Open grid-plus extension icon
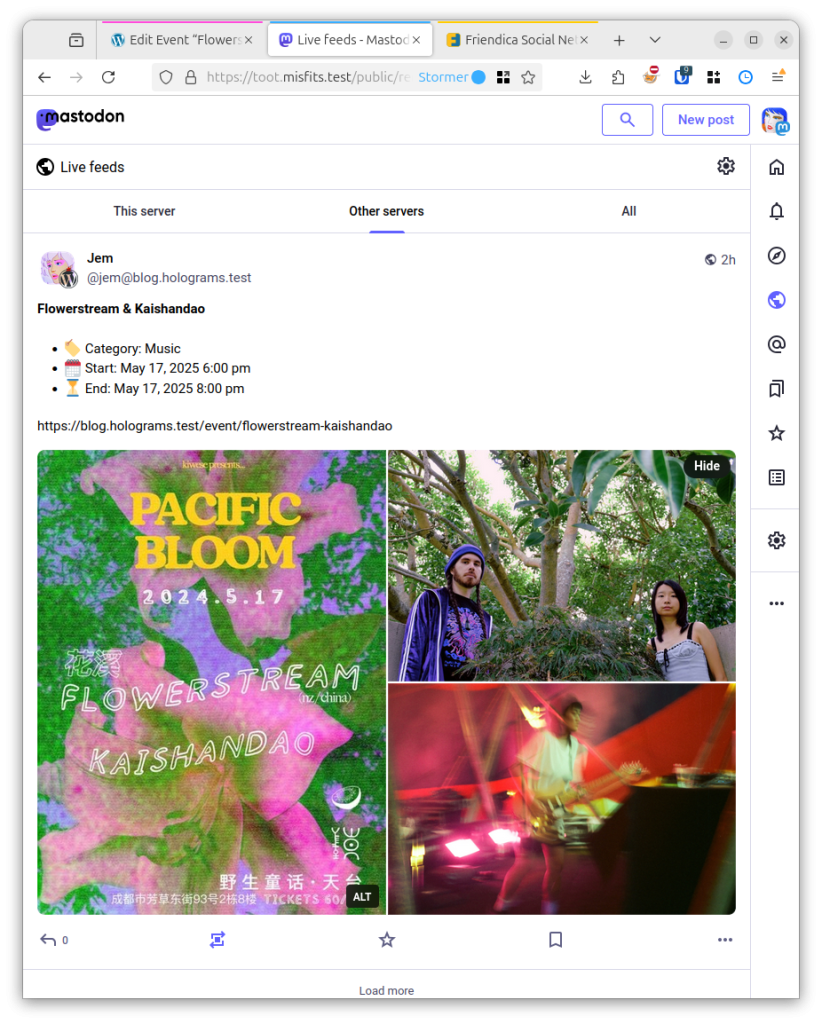Screen dimensions: 822x1024 (x=714, y=77)
